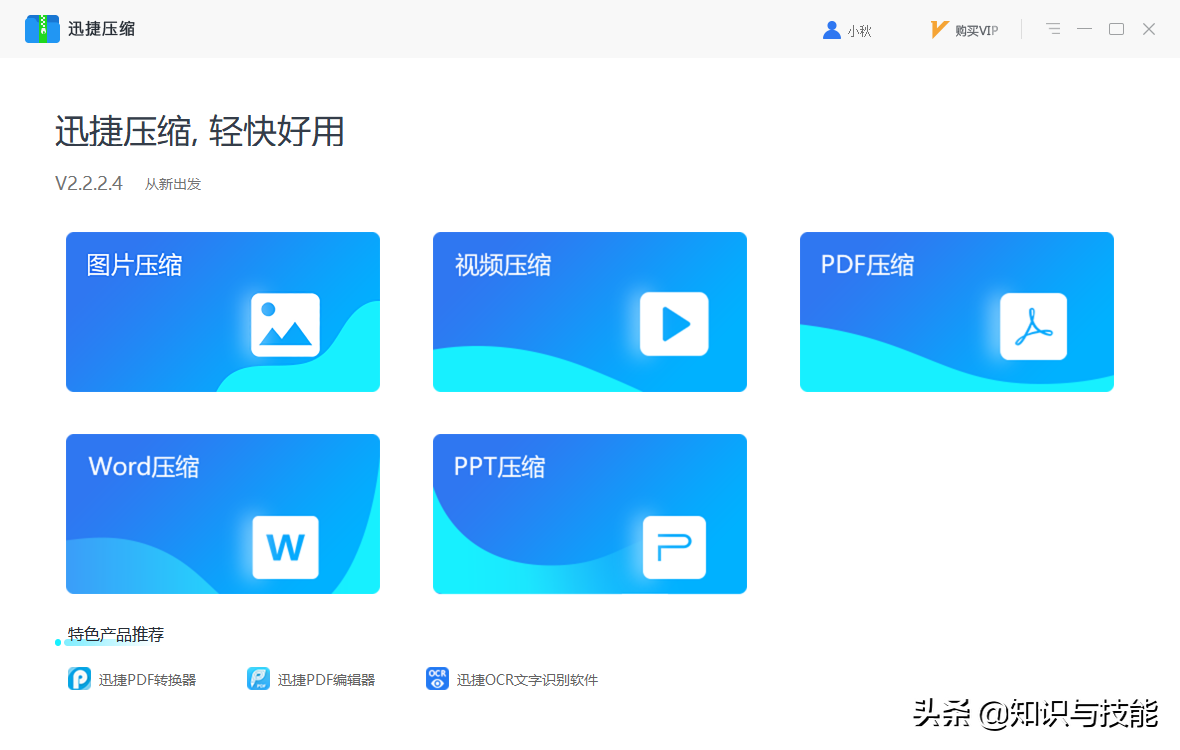Open 视频压缩 by its title text
The image size is (1180, 750).
(503, 265)
